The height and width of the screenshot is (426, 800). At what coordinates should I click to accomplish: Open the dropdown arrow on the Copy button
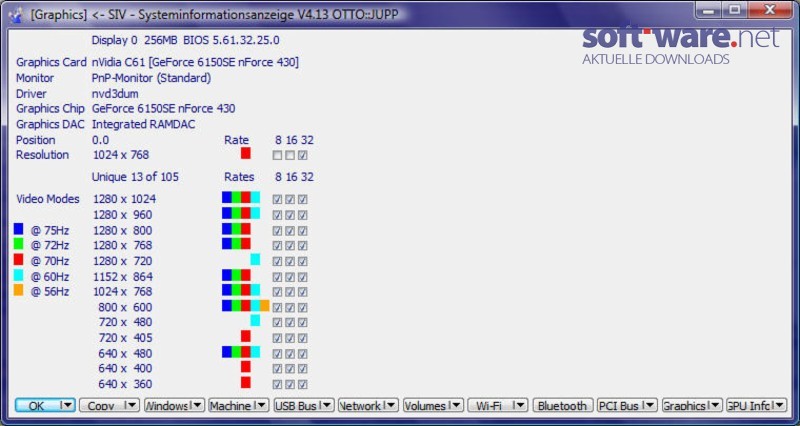131,406
